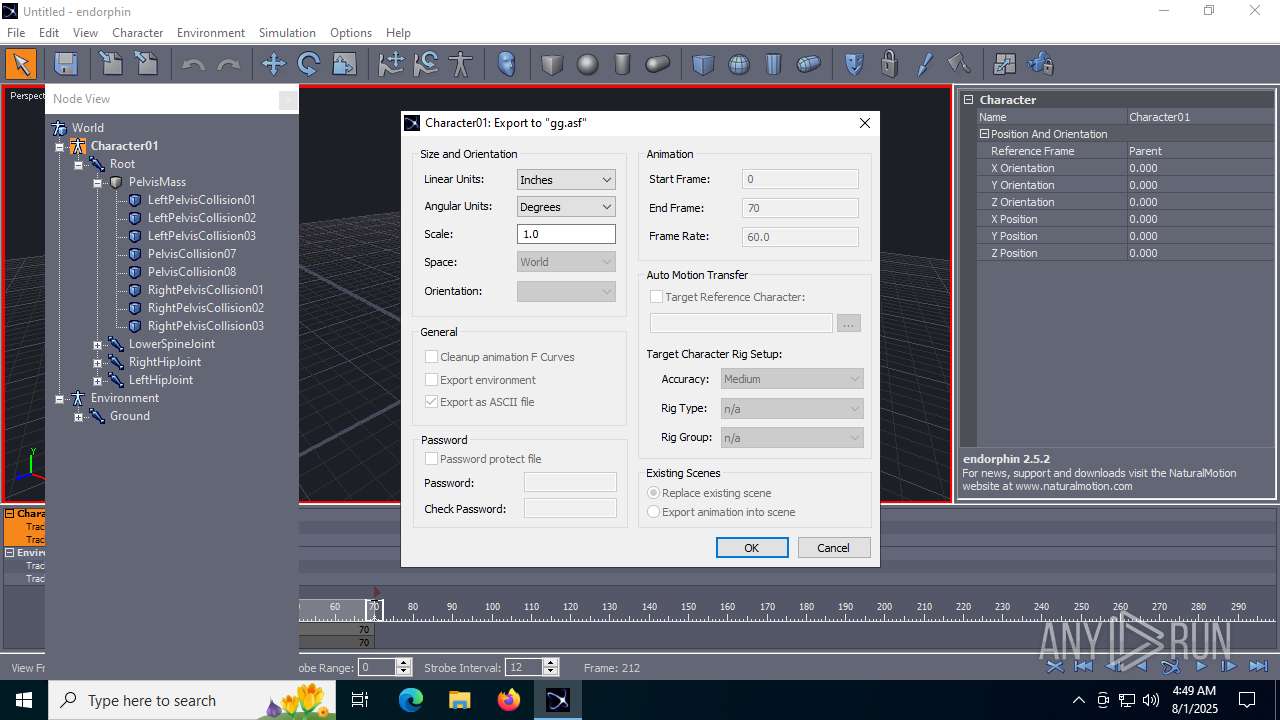Click the Scale input field

point(566,234)
